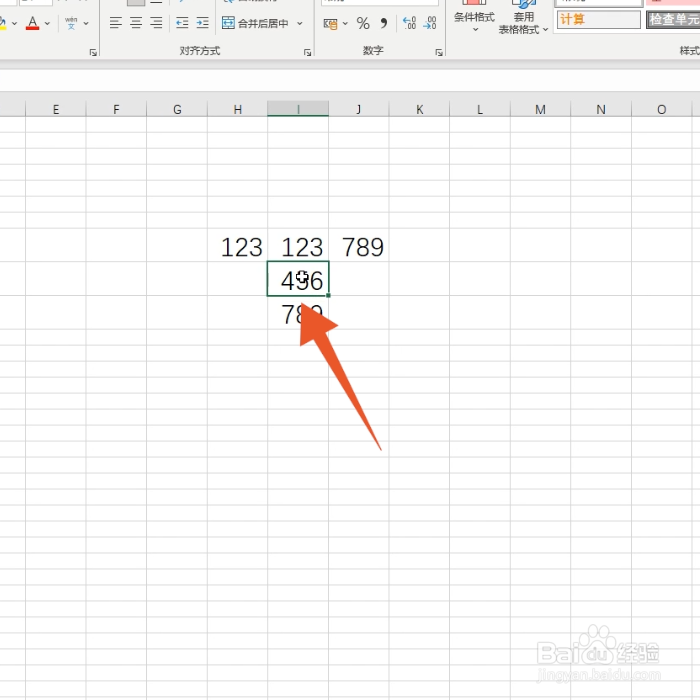Select column N header
700x700 pixels.
[601, 109]
